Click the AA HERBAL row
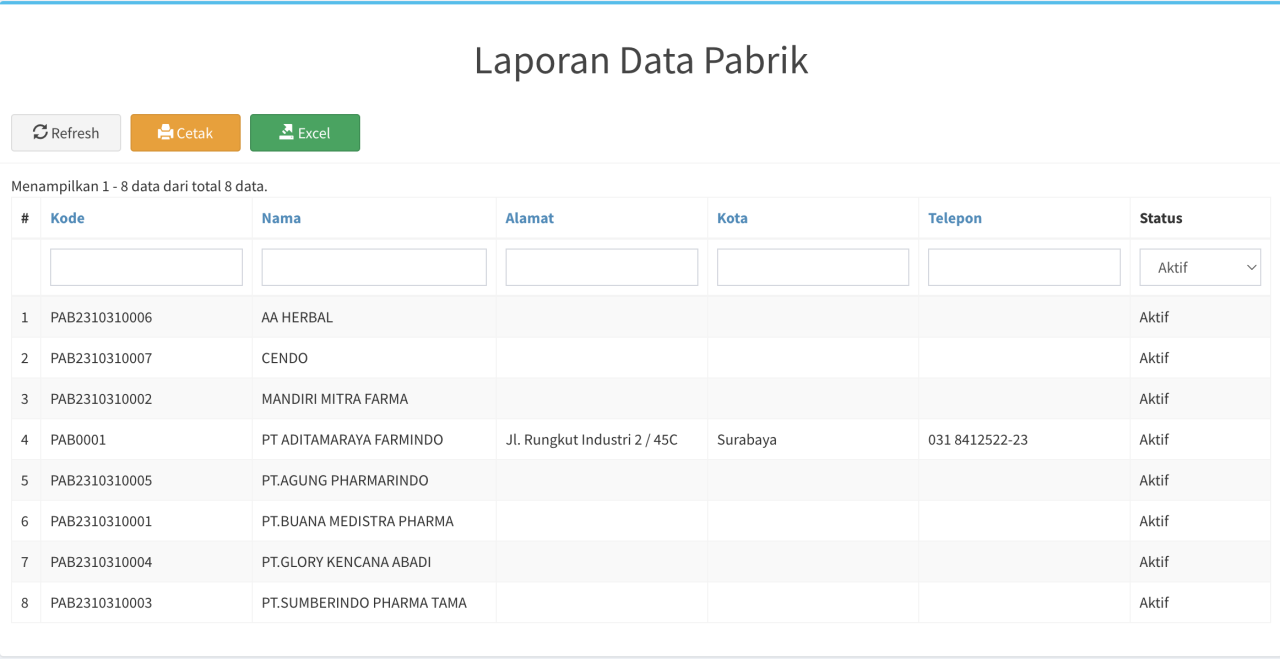 click(x=297, y=318)
